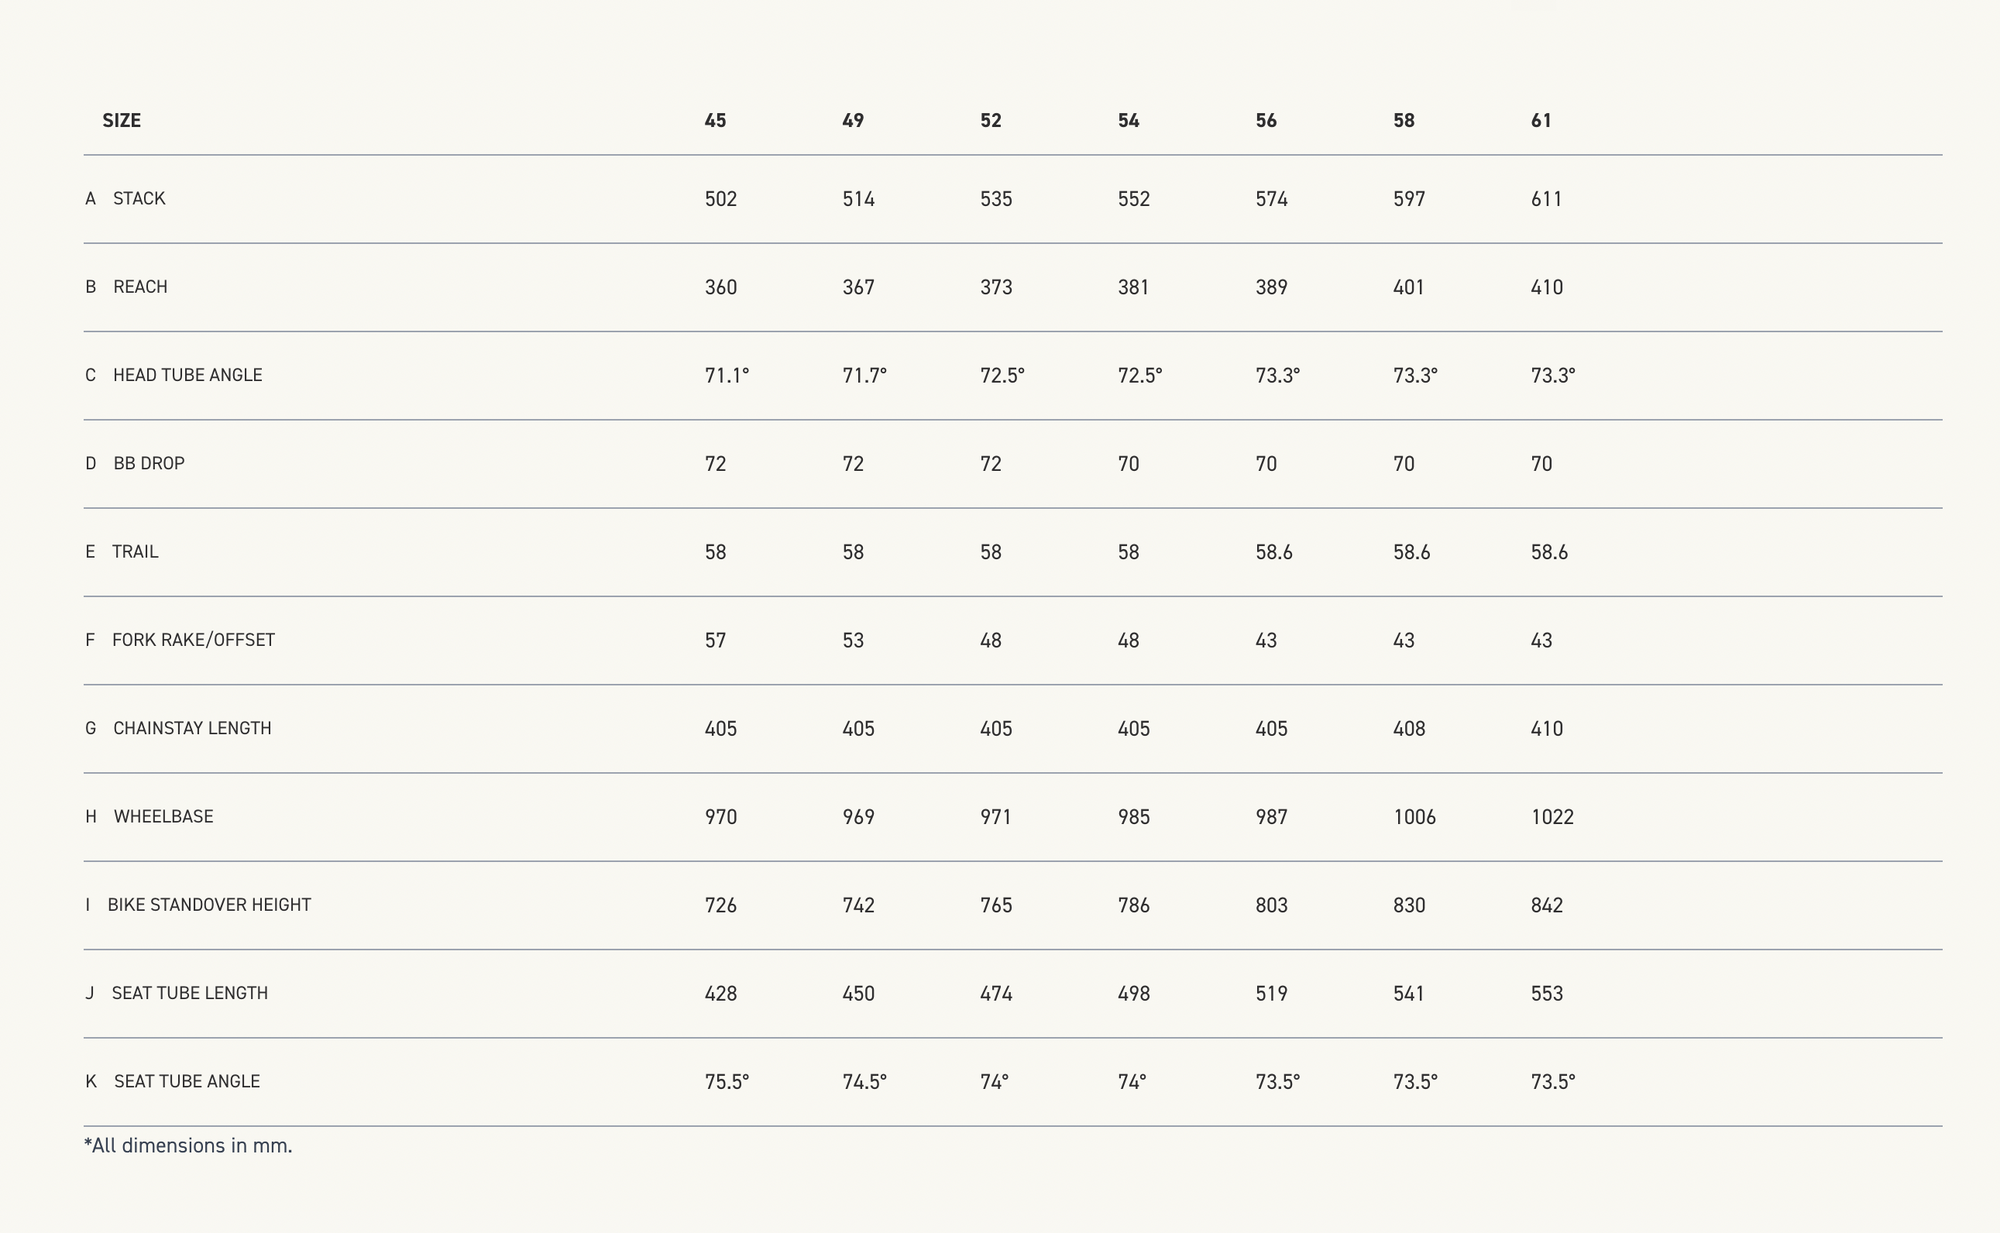Image resolution: width=2000 pixels, height=1233 pixels.
Task: Click the HEAD TUBE ANGLE label
Action: [x=187, y=375]
